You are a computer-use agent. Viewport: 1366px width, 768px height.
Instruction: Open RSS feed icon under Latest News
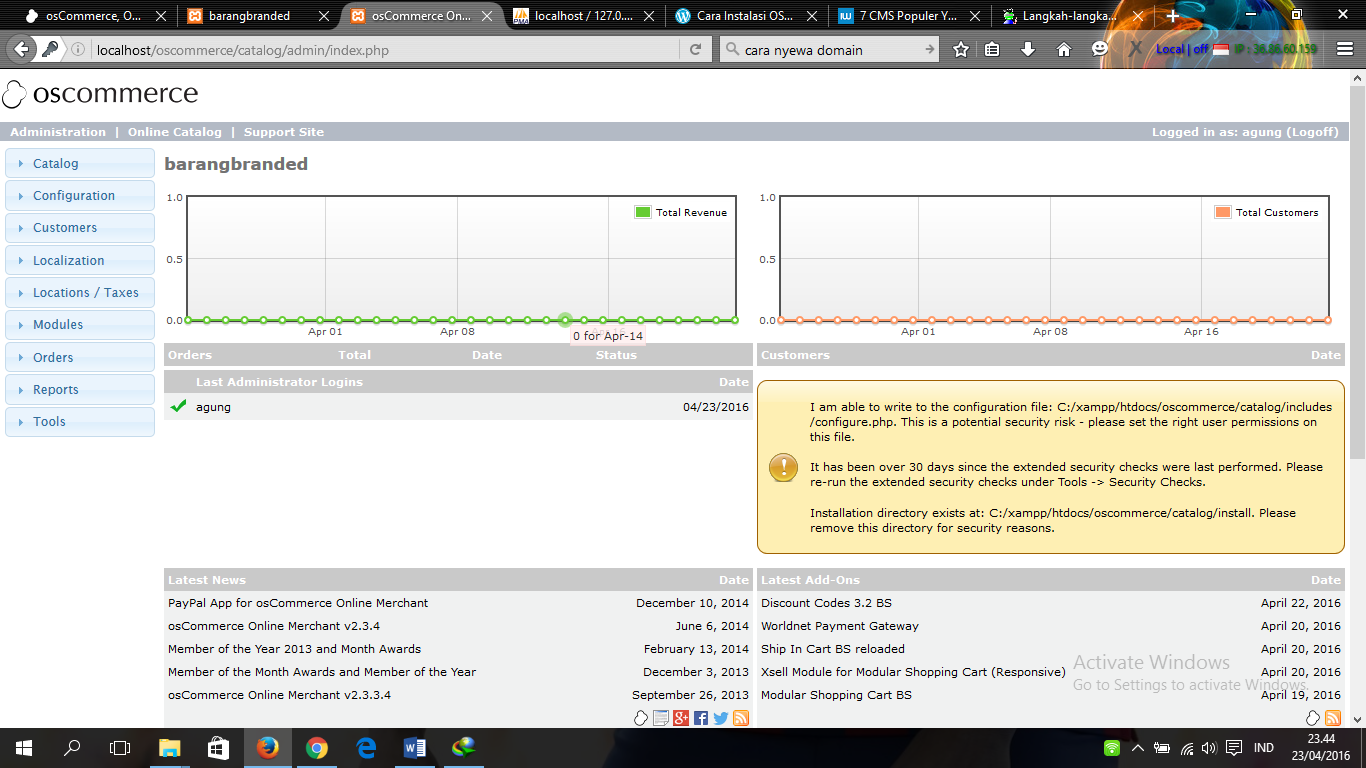(x=741, y=718)
